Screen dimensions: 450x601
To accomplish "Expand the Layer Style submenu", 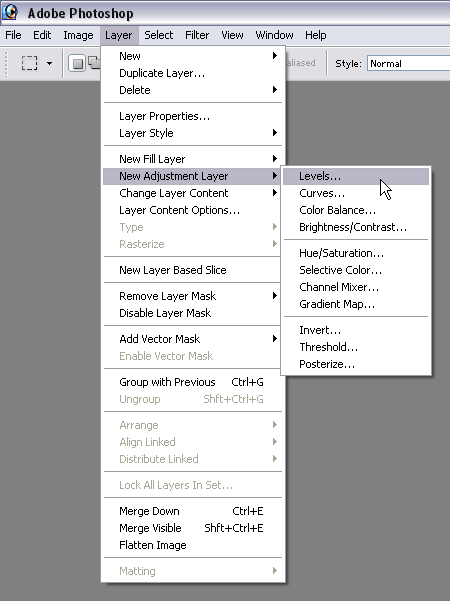I will pyautogui.click(x=193, y=133).
